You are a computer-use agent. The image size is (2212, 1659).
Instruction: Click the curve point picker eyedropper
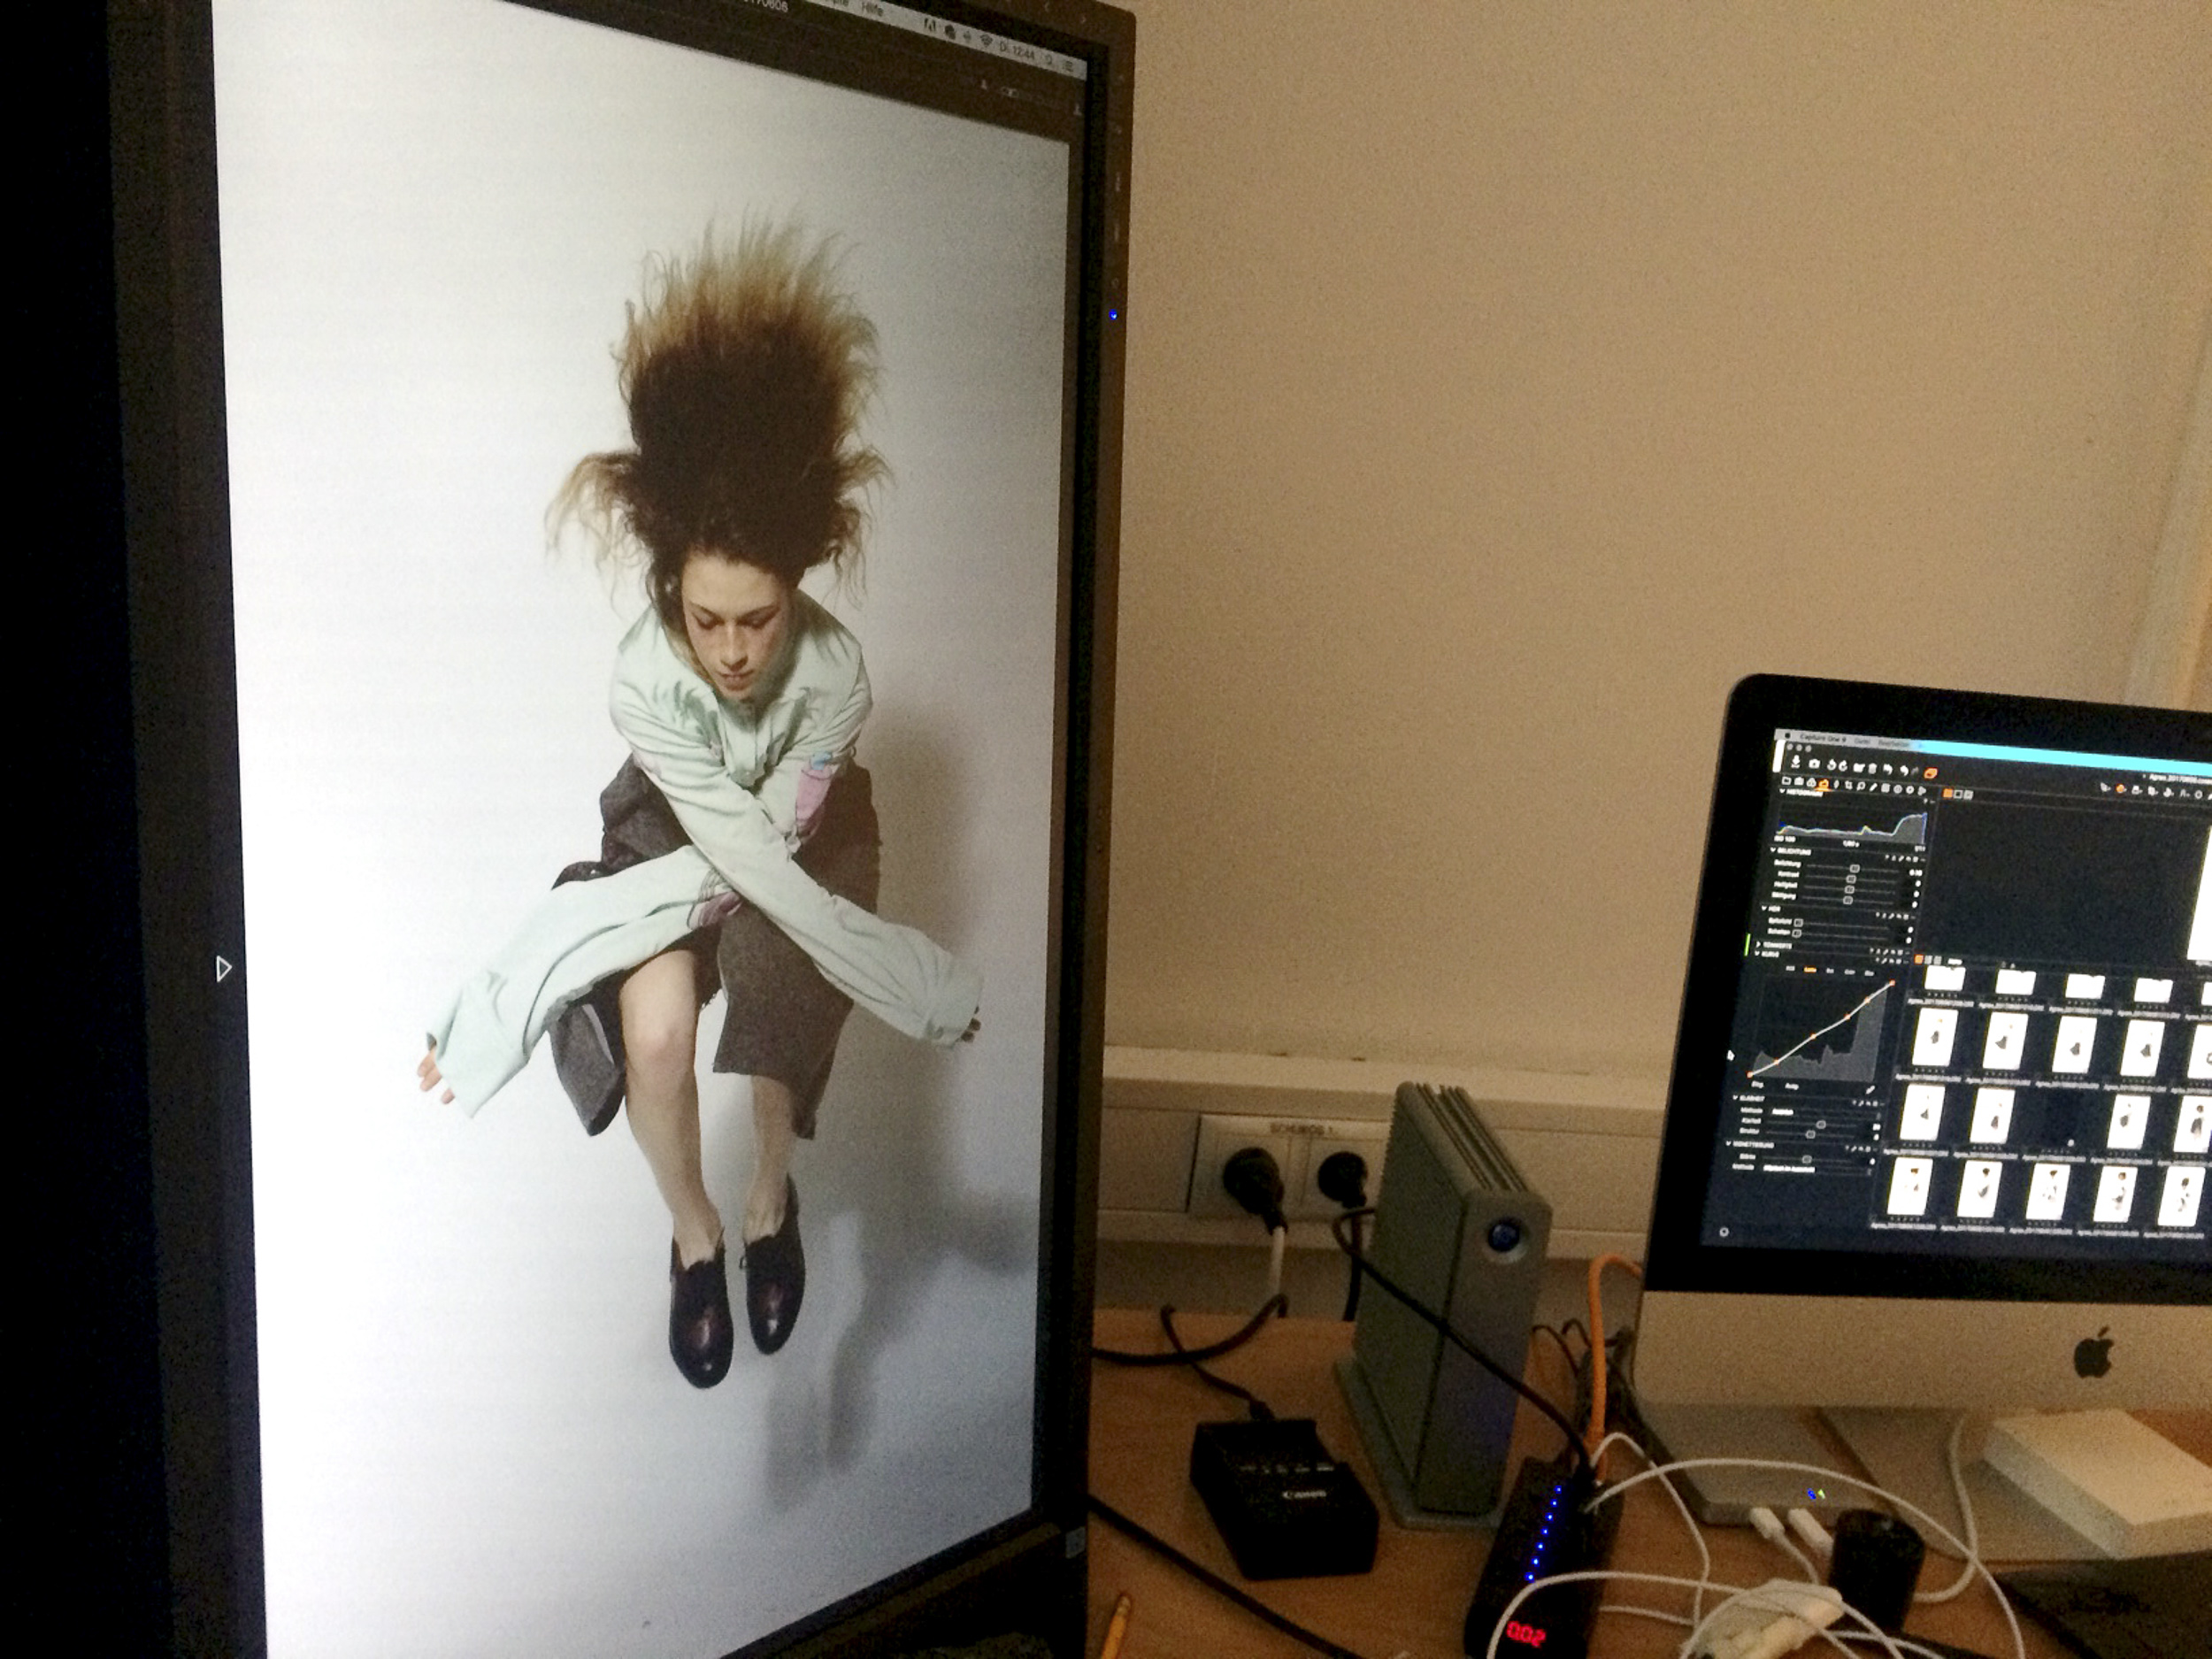point(1870,1090)
